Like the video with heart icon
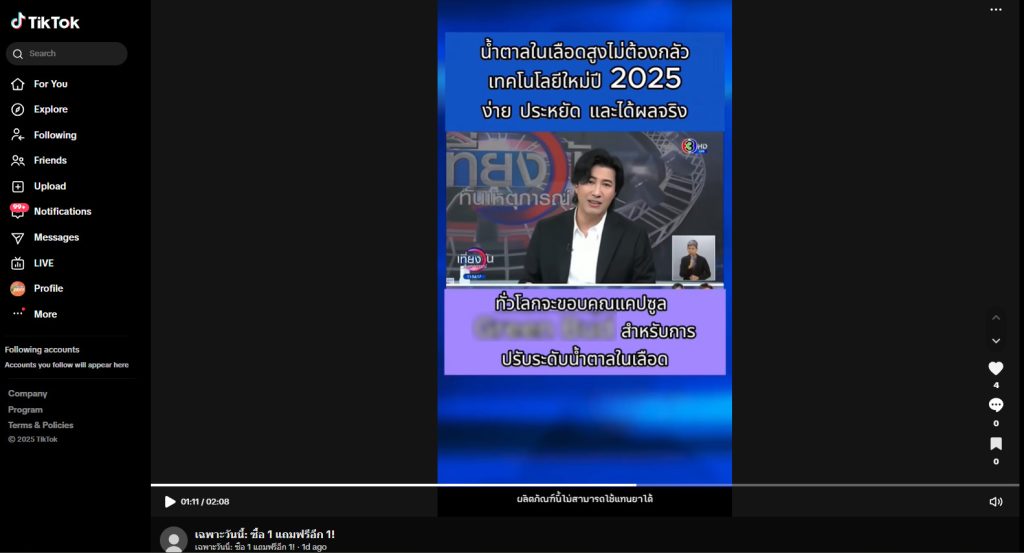The height and width of the screenshot is (553, 1024). tap(995, 369)
